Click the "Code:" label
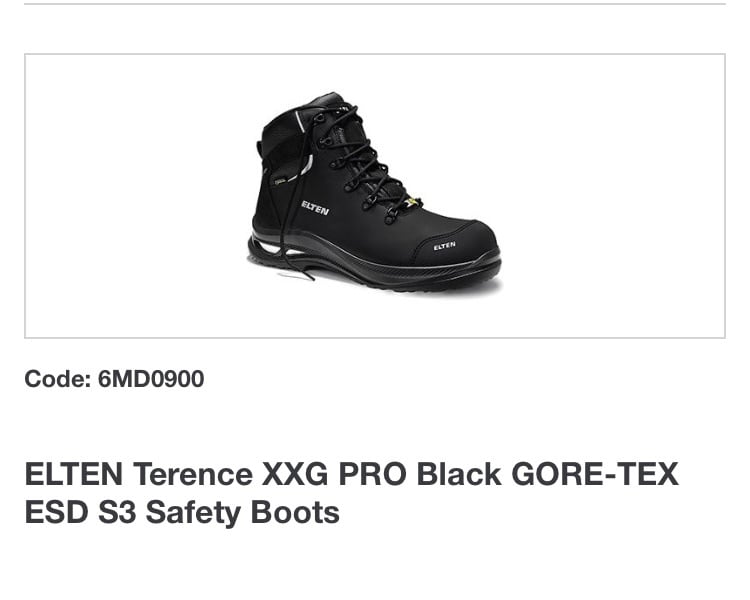 coord(58,379)
